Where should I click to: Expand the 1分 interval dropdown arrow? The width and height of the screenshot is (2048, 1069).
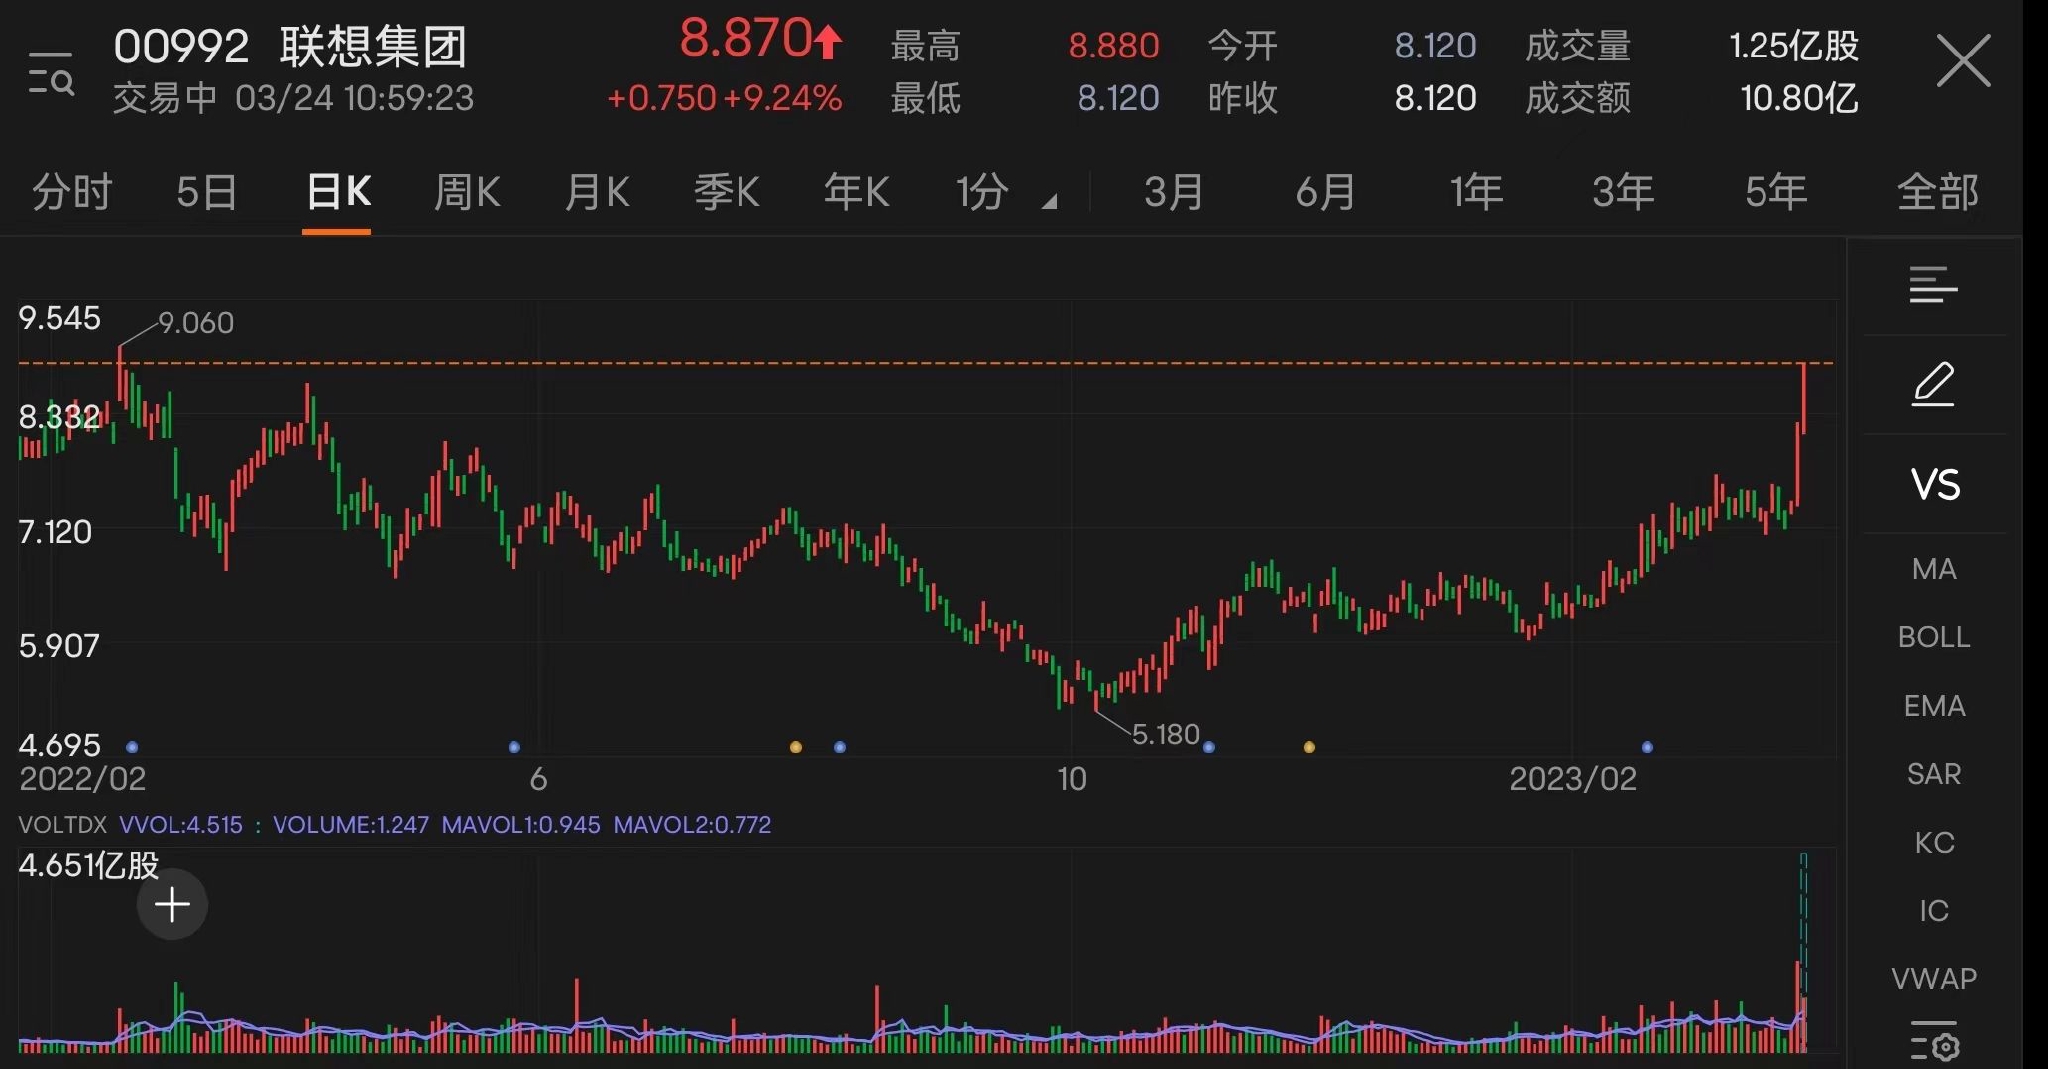pos(1049,202)
